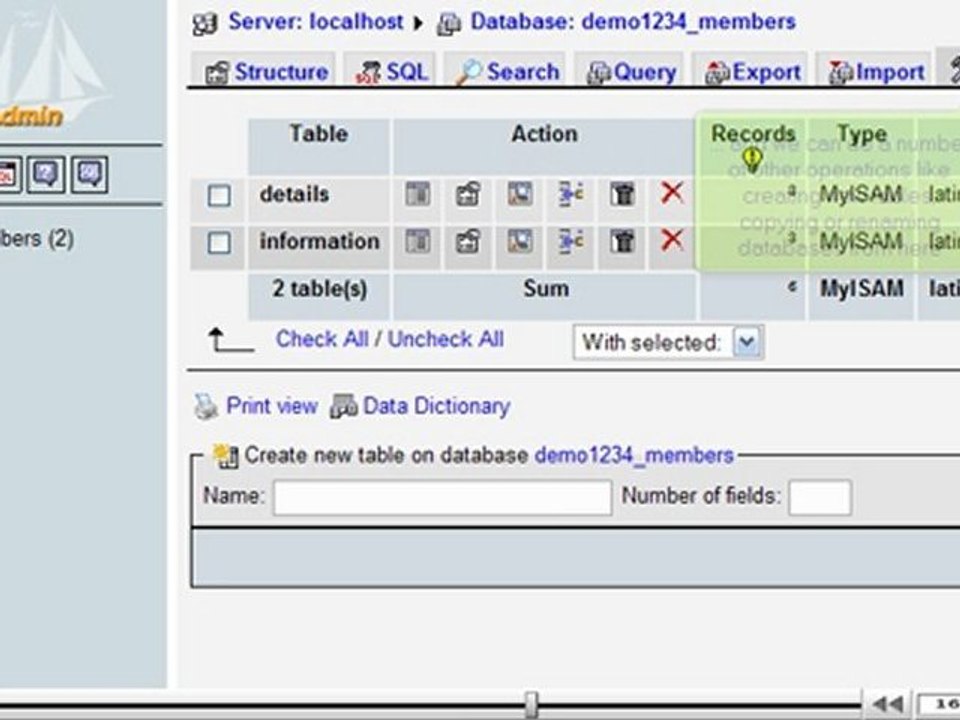
Task: Empty the details table
Action: pos(622,195)
